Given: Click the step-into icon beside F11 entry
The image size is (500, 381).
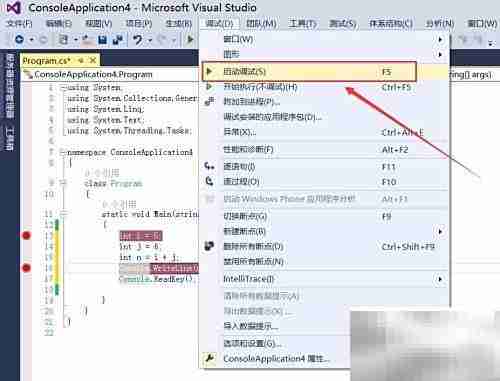Looking at the screenshot, I should (209, 166).
